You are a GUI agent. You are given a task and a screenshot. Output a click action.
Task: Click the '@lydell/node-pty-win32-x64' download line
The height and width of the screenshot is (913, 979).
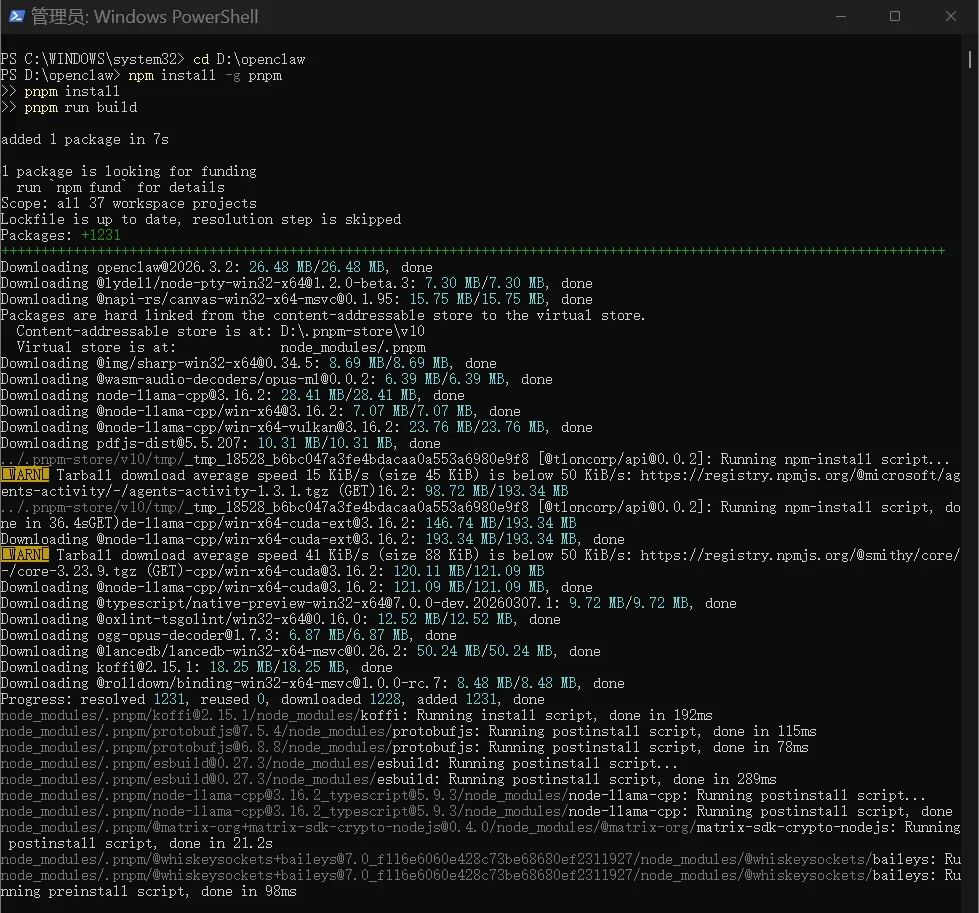click(x=297, y=284)
